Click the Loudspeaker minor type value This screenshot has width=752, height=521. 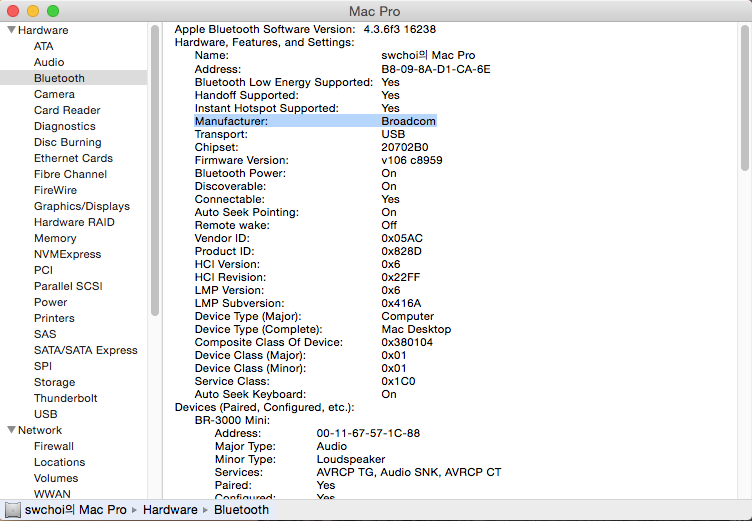click(351, 459)
